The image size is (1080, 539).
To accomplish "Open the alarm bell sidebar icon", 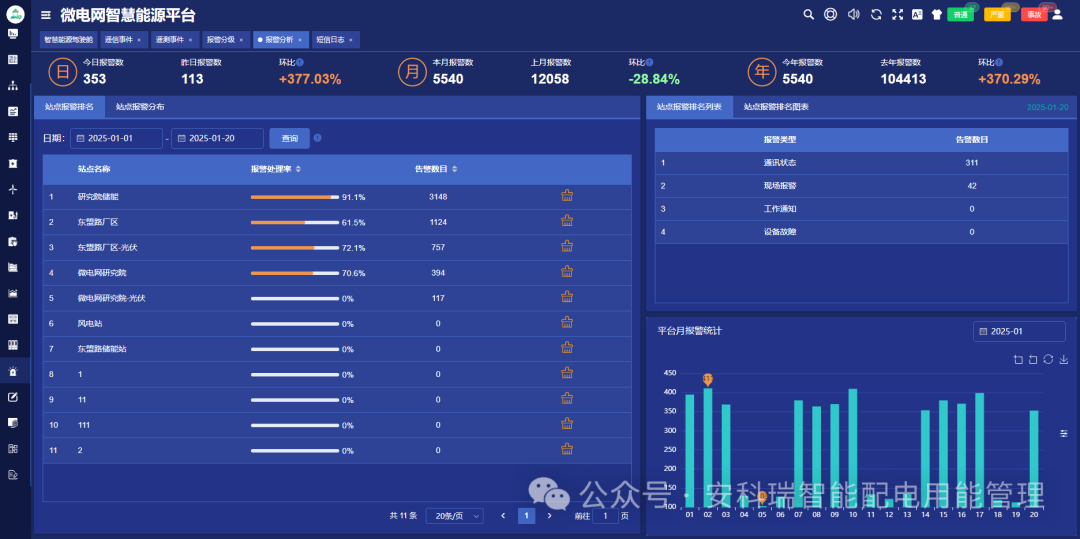I will (x=13, y=372).
